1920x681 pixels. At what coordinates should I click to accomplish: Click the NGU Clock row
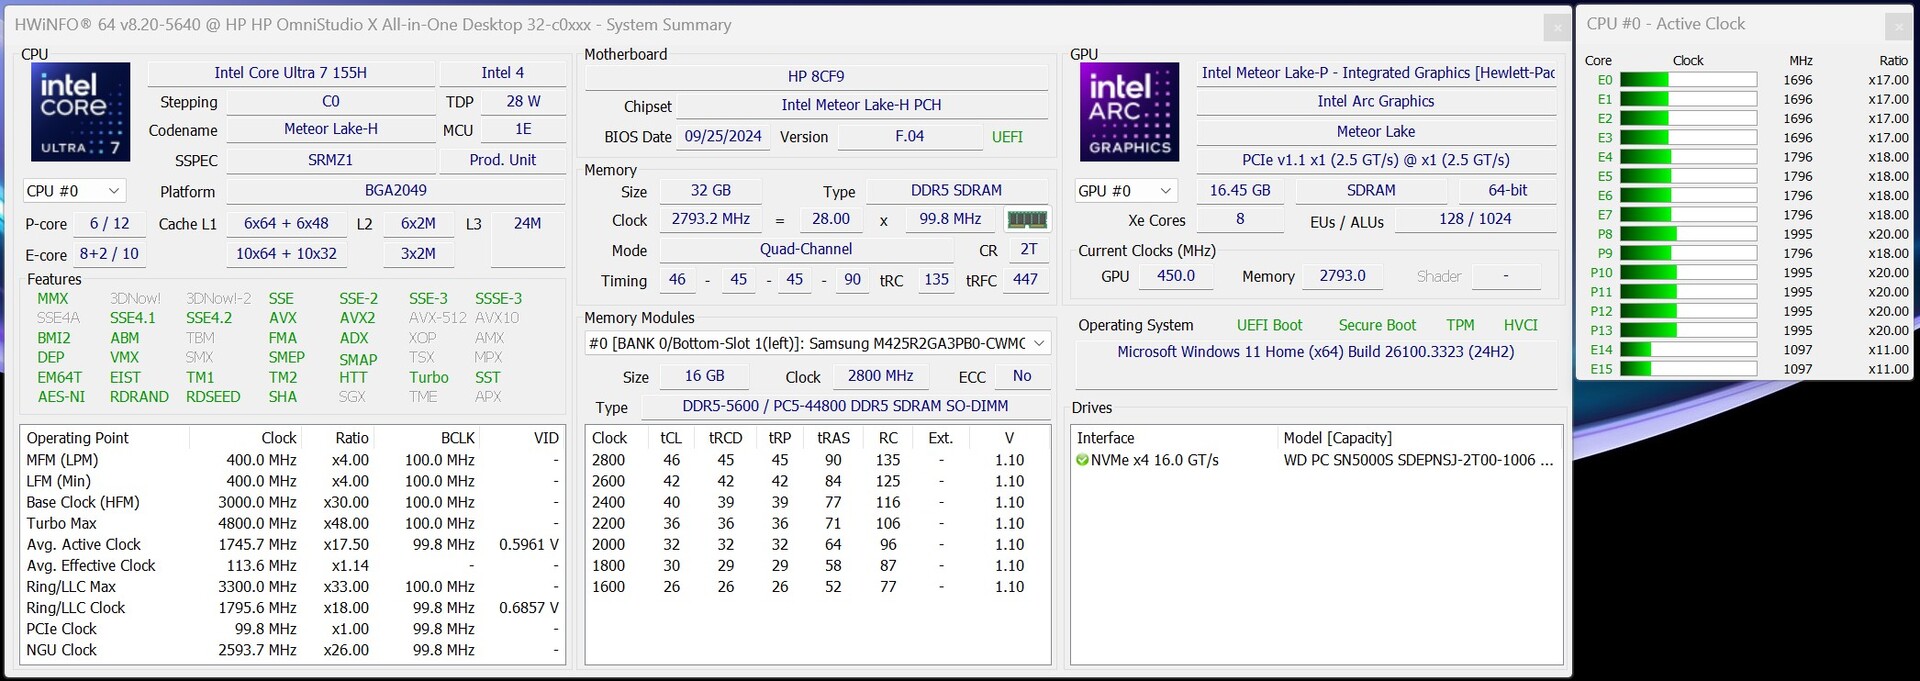[292, 650]
